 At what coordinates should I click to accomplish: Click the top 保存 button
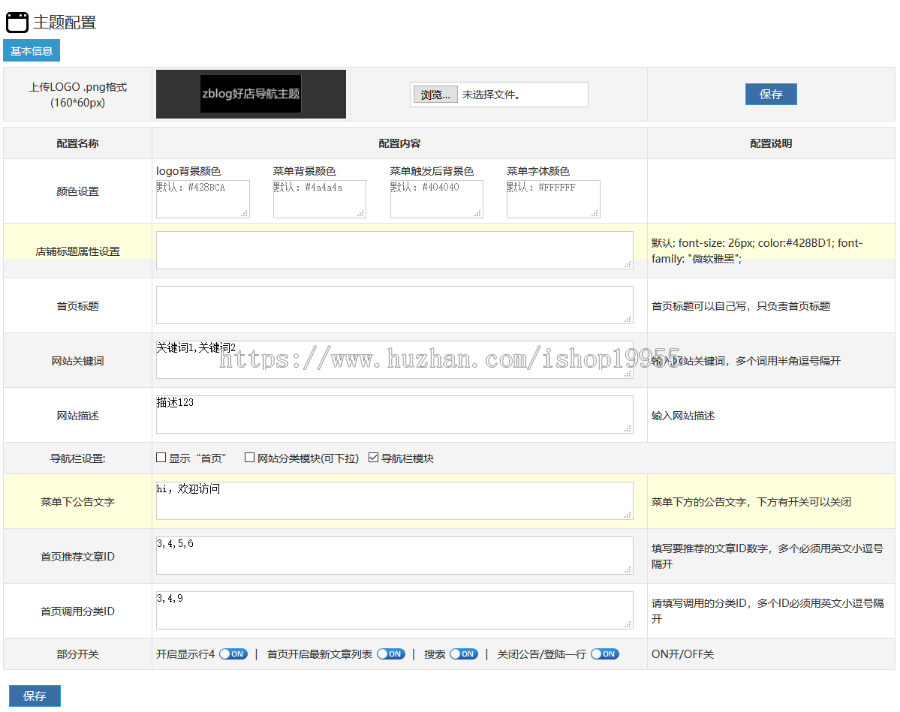770,93
